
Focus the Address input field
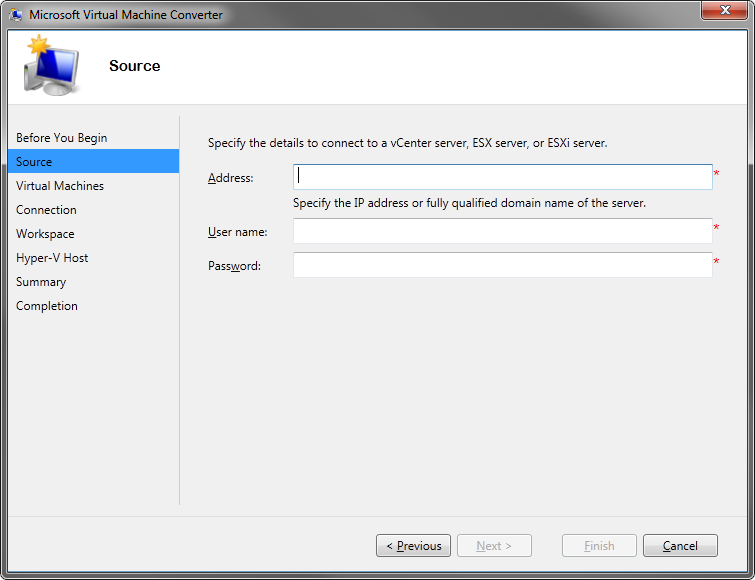(503, 177)
